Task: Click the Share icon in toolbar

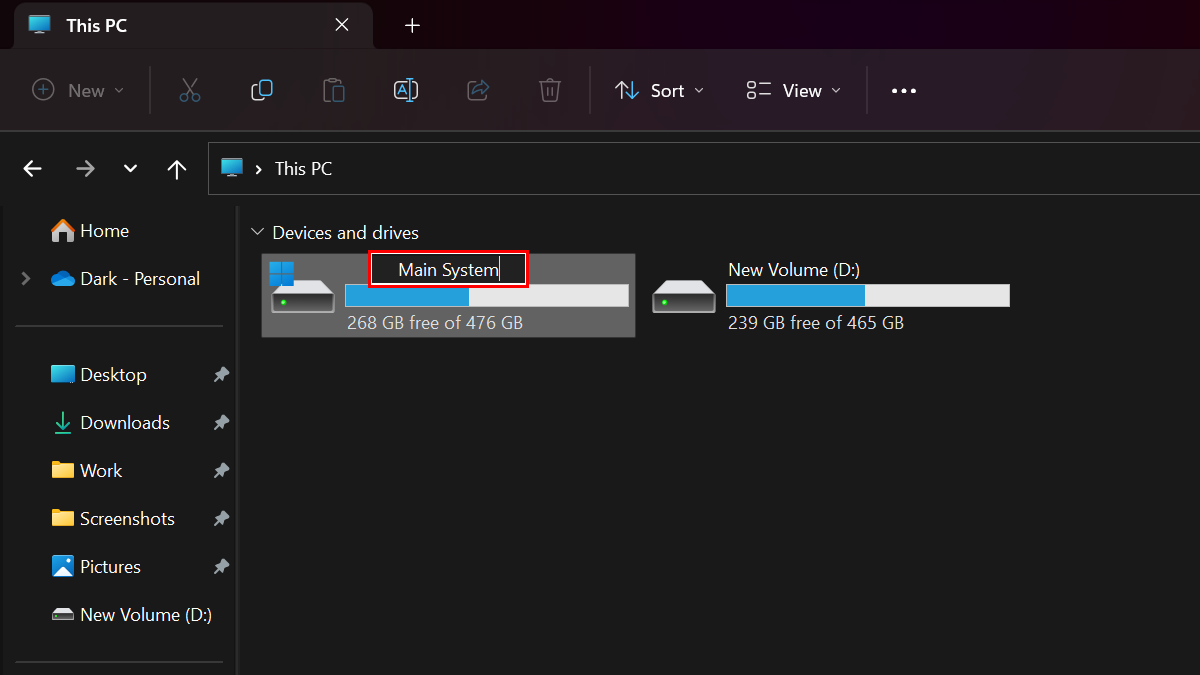Action: tap(478, 91)
